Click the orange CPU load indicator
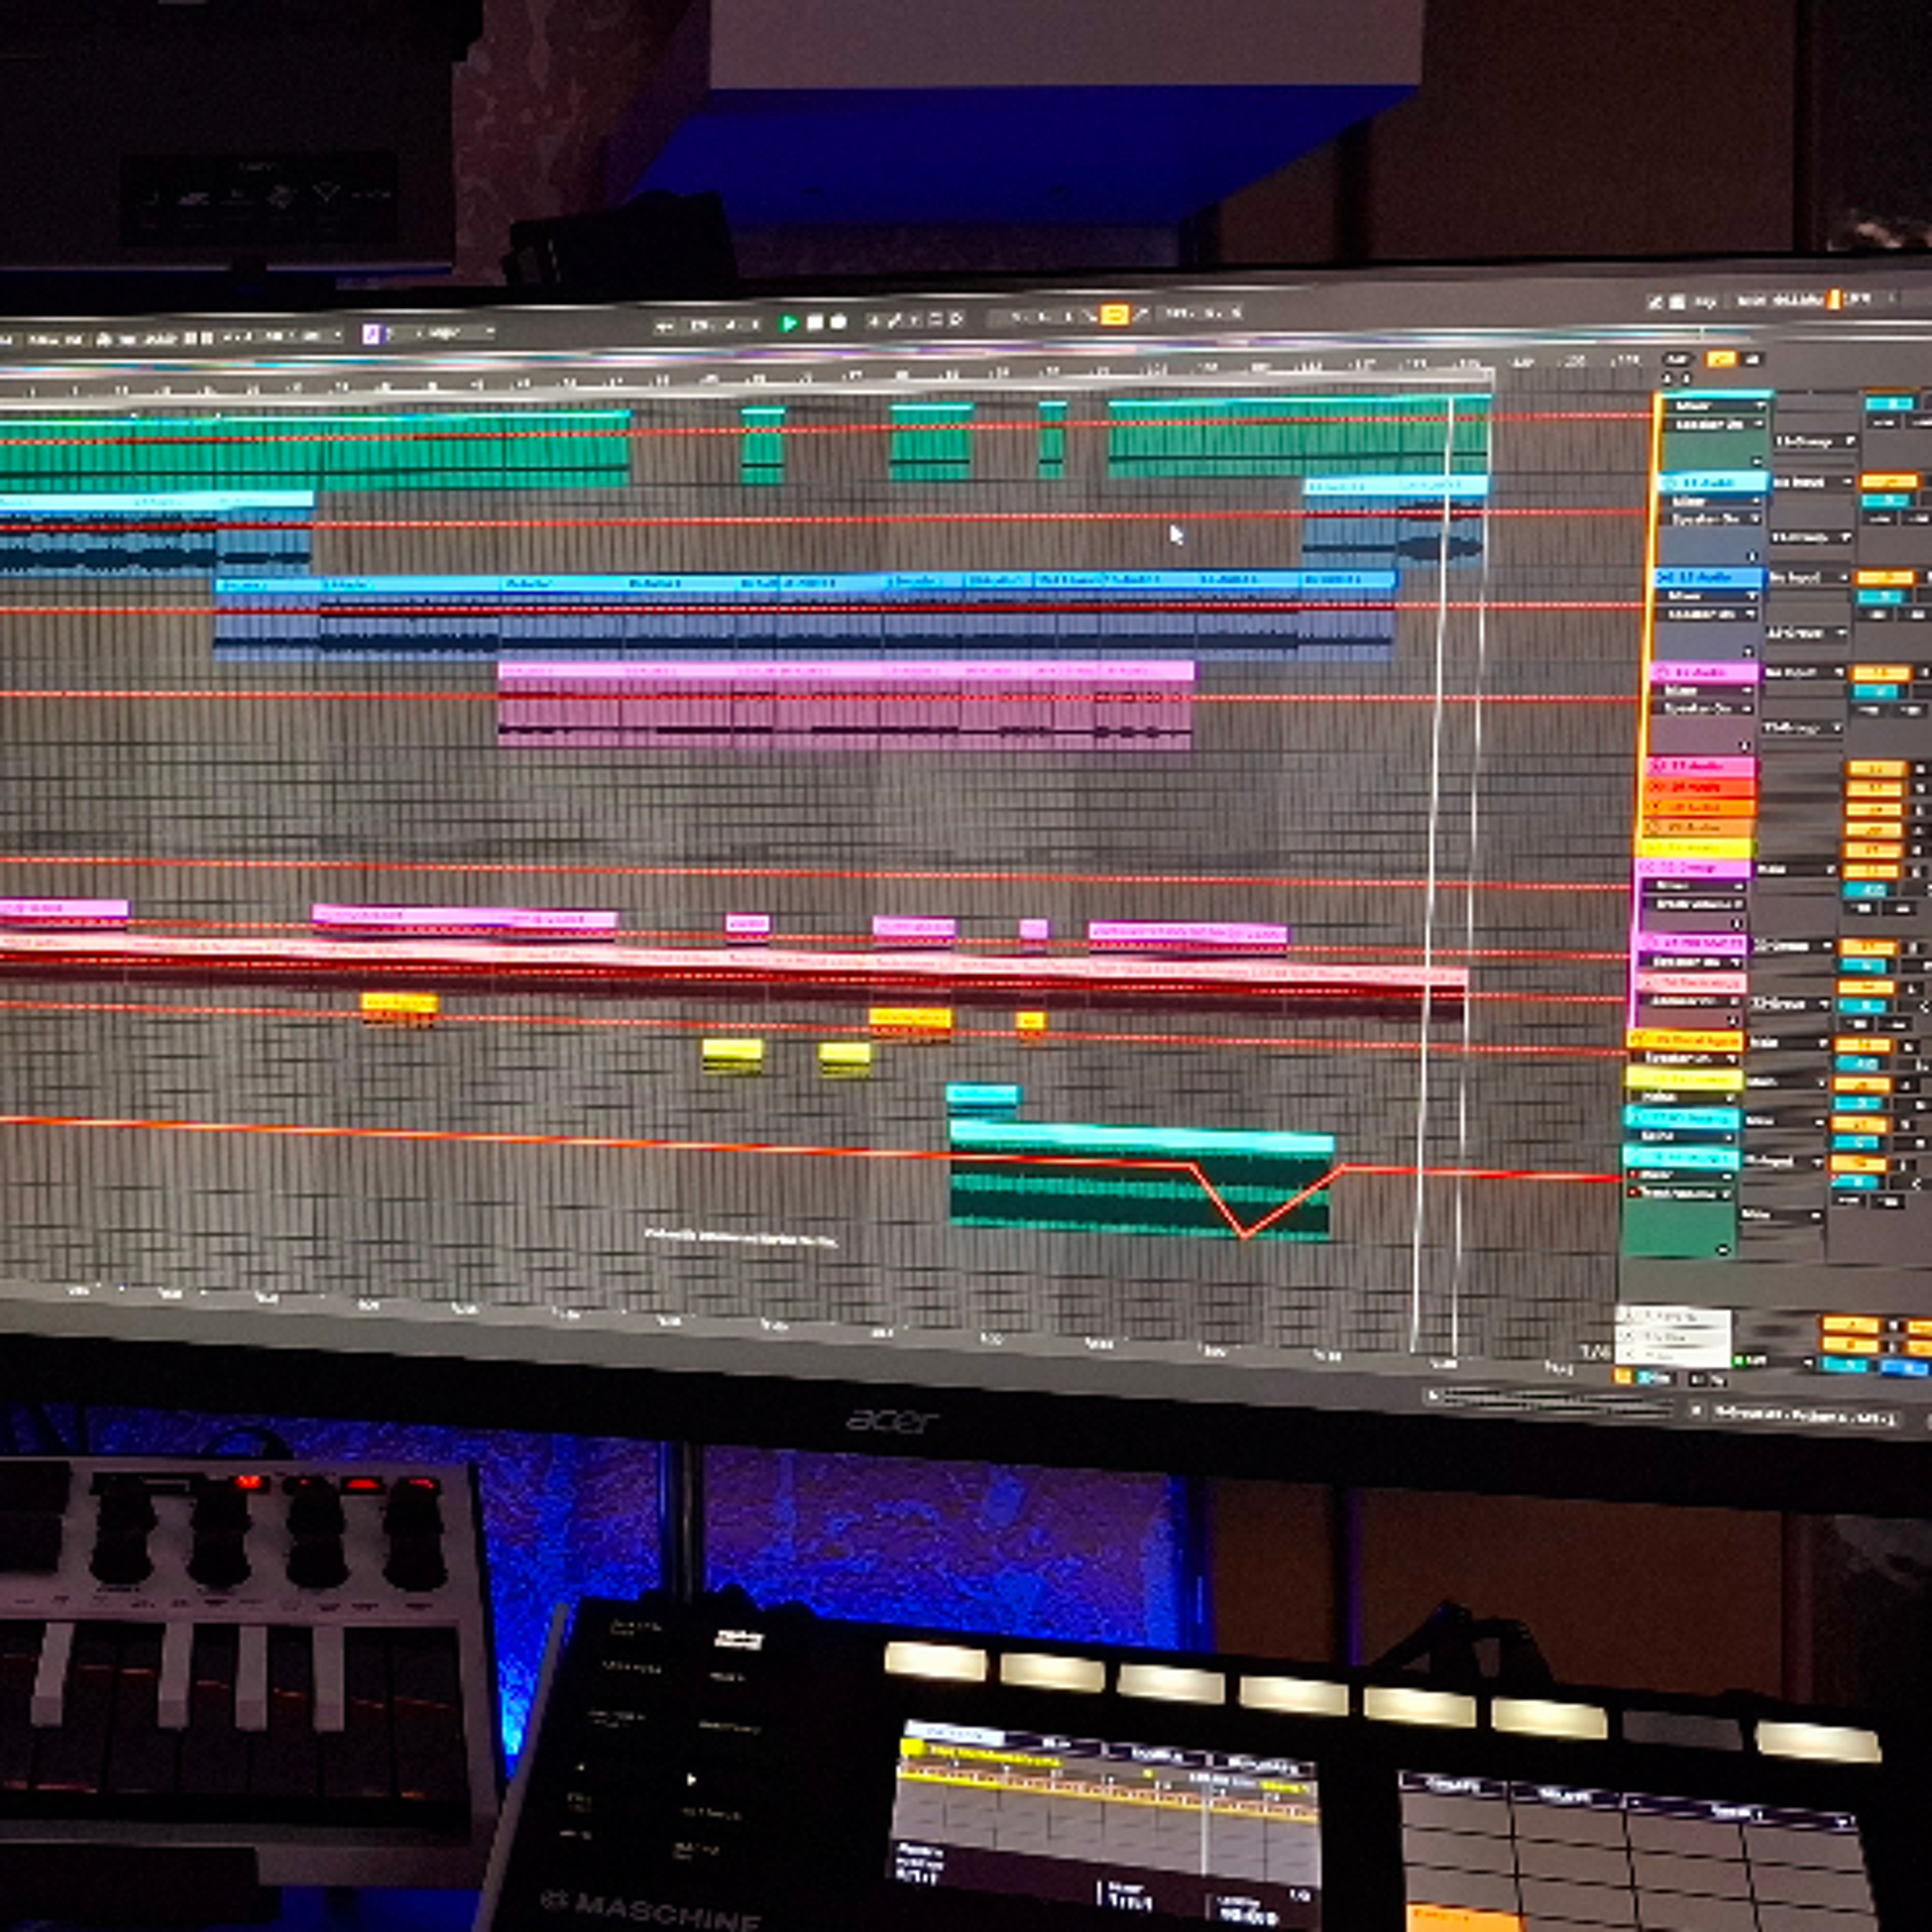 pyautogui.click(x=1833, y=299)
